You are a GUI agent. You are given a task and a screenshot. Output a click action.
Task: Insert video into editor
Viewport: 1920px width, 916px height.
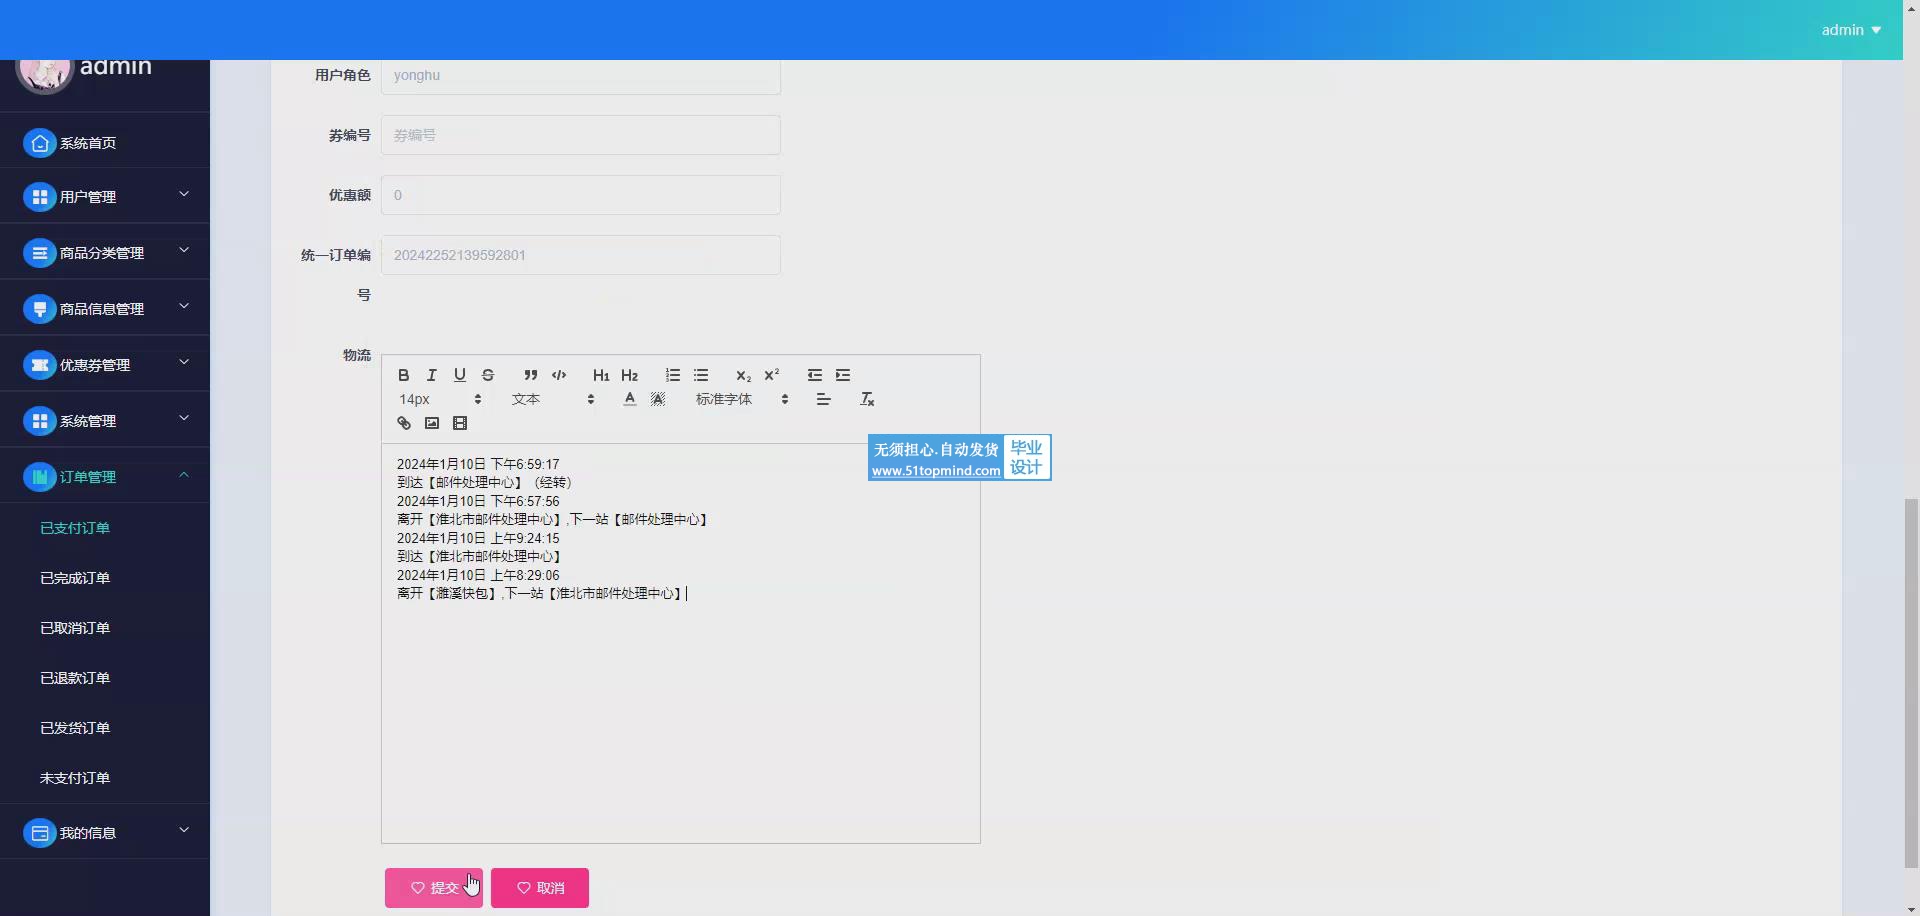coord(460,423)
